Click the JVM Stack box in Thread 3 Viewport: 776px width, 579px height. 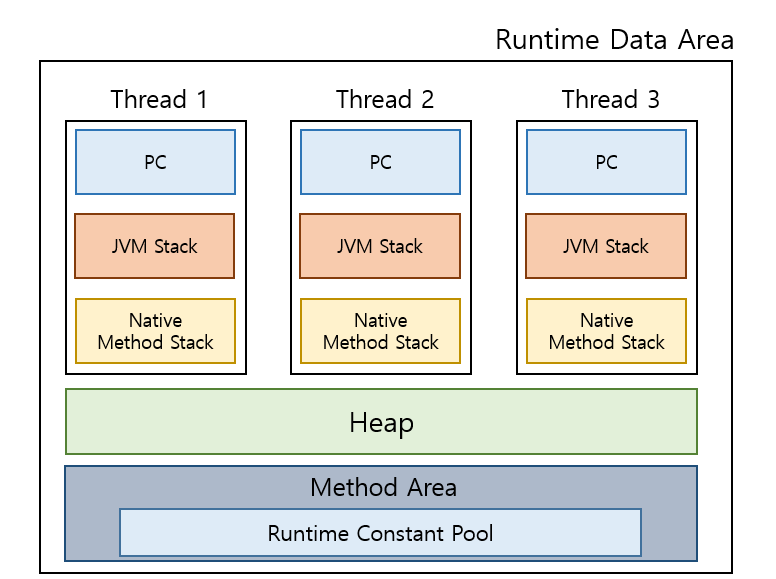606,246
